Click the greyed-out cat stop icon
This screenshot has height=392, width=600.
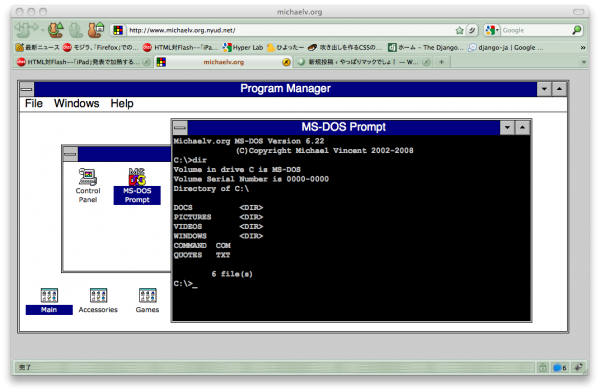(75, 30)
